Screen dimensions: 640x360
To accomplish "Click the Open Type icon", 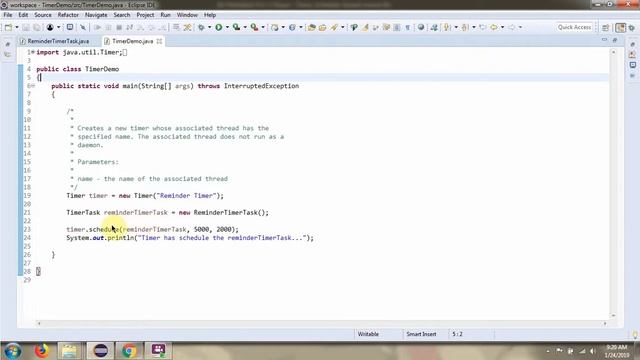I will click(x=312, y=27).
